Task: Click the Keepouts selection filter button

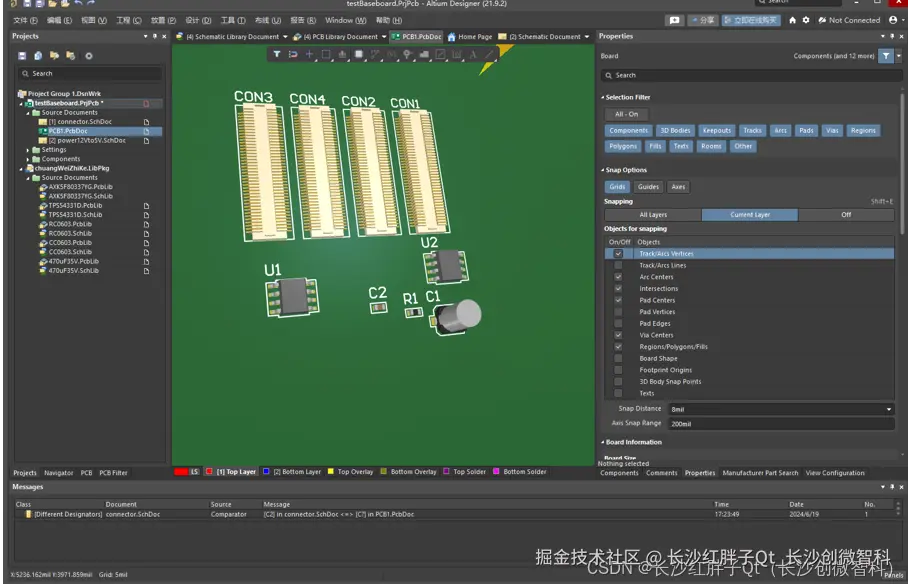Action: pos(717,130)
